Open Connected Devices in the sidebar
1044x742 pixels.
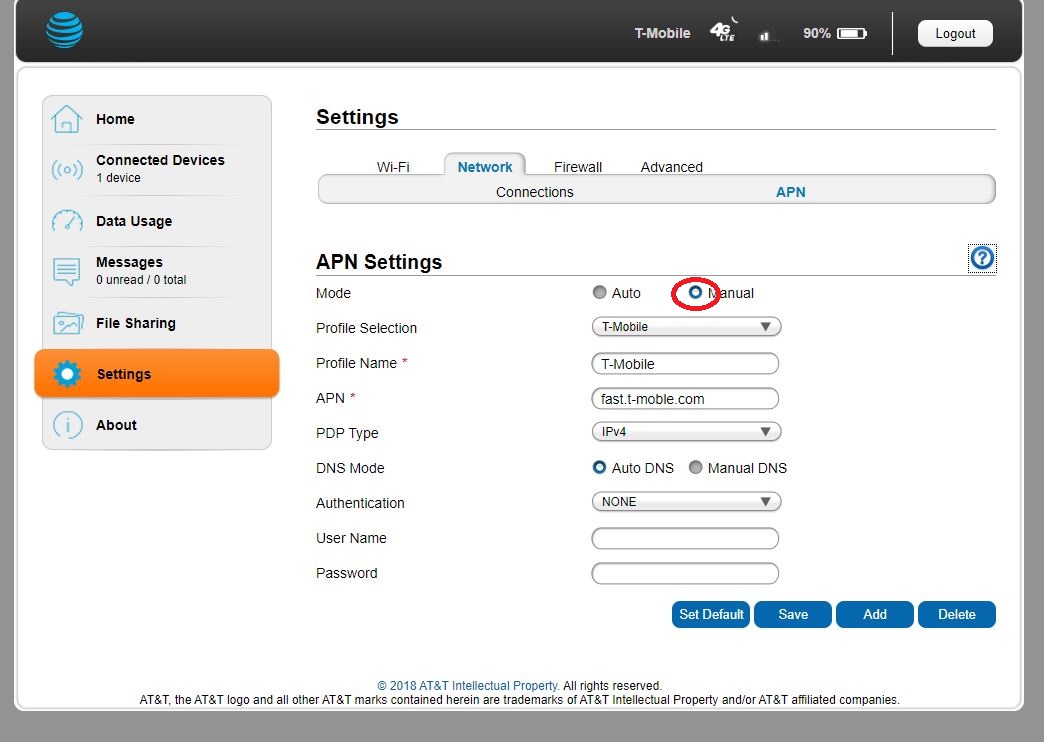(x=157, y=169)
